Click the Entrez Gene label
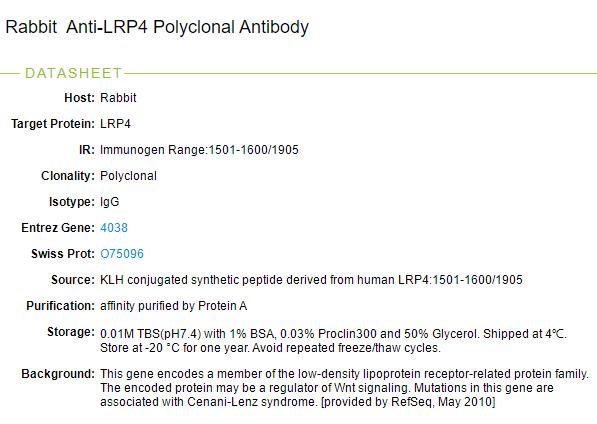597x424 pixels. tap(58, 228)
